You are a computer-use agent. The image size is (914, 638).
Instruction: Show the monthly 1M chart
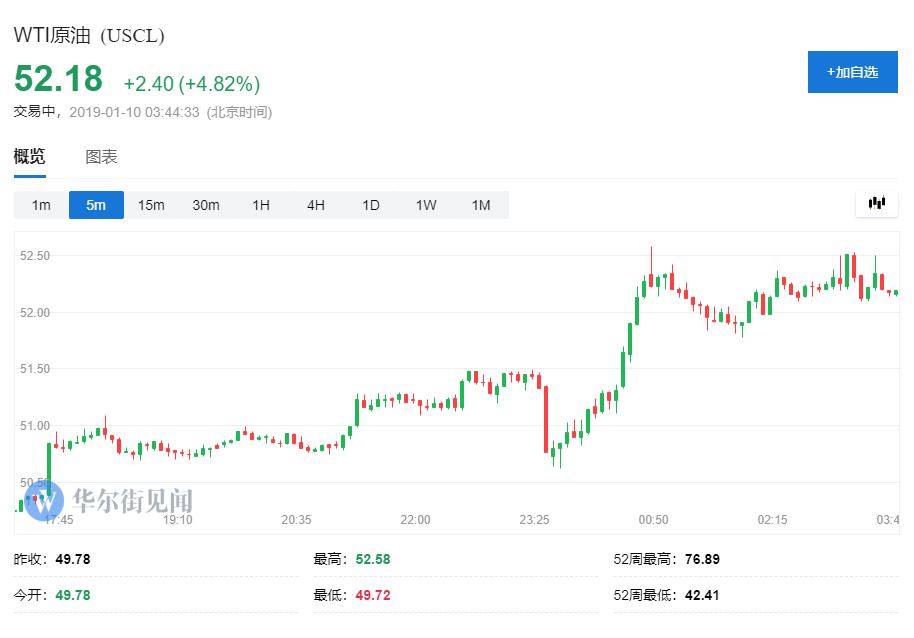[481, 205]
